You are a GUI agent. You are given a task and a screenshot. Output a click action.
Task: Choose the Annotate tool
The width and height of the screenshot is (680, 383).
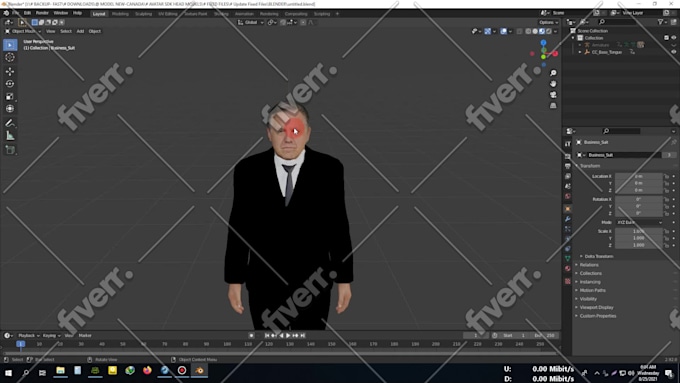pyautogui.click(x=10, y=123)
